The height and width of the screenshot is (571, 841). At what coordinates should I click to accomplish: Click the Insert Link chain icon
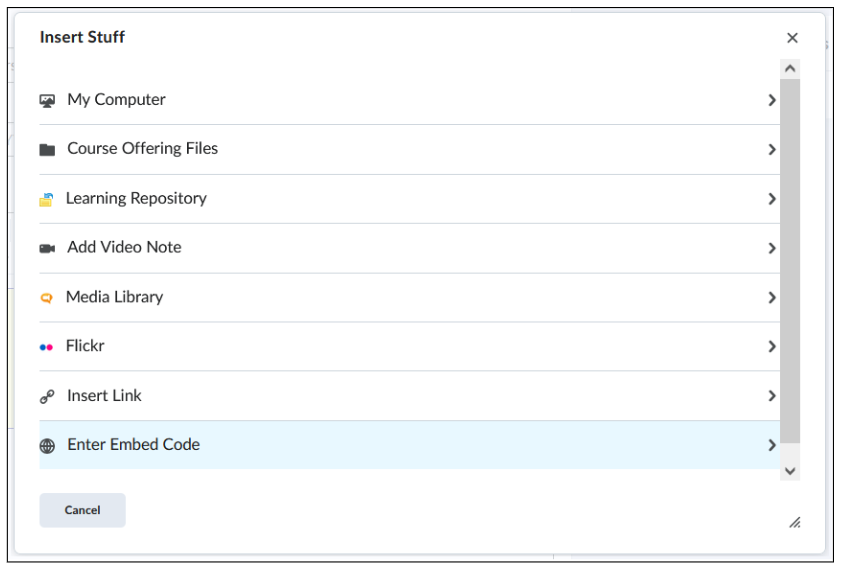pos(47,396)
